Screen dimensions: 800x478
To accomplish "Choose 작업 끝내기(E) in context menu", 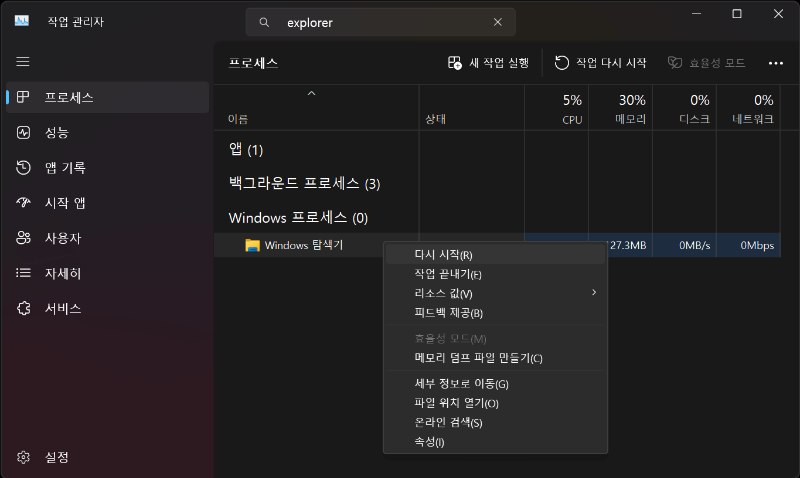I will [495, 274].
